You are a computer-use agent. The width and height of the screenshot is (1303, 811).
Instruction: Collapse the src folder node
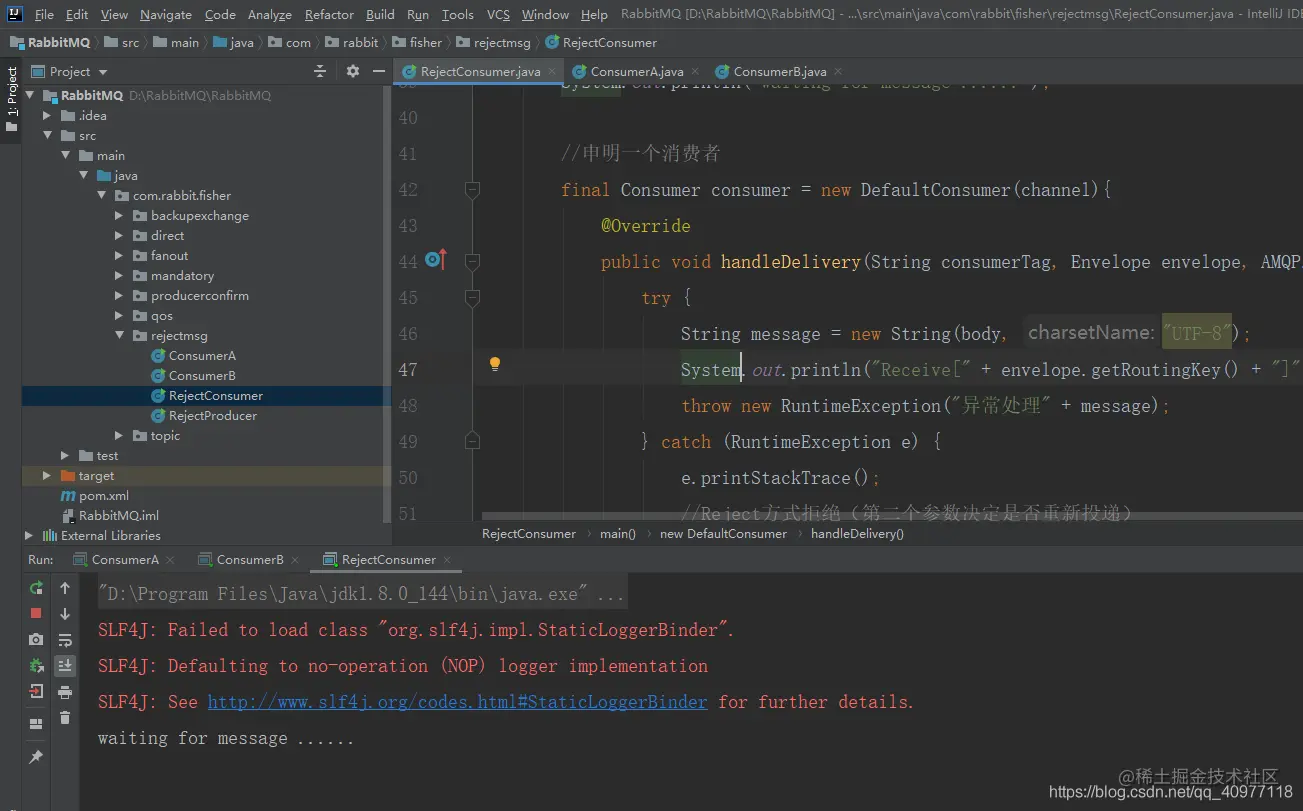click(46, 135)
